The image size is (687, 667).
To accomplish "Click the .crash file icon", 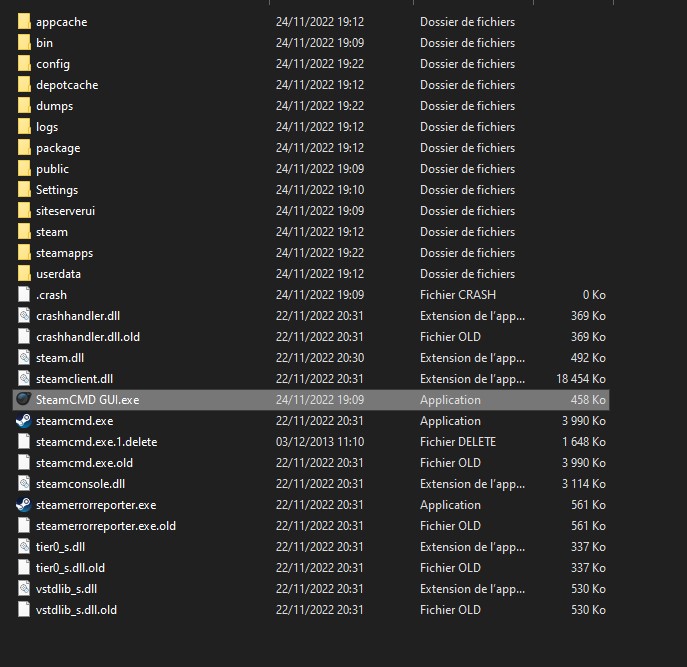I will click(24, 294).
